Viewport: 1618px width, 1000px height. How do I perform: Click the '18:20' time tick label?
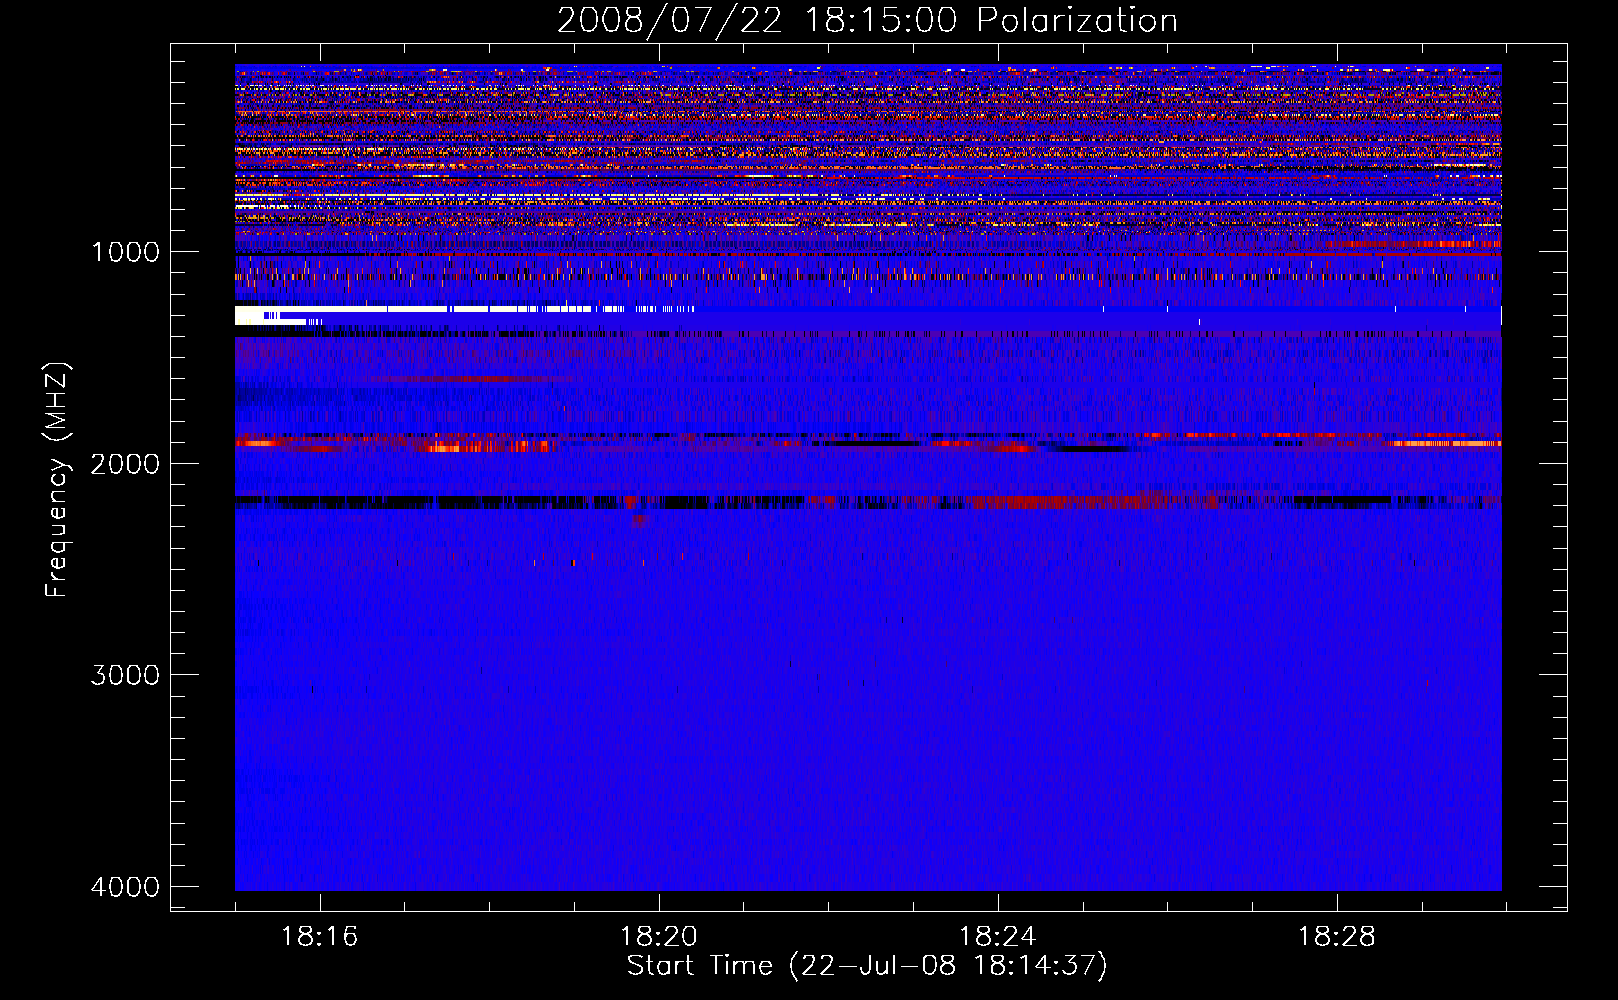pyautogui.click(x=659, y=937)
